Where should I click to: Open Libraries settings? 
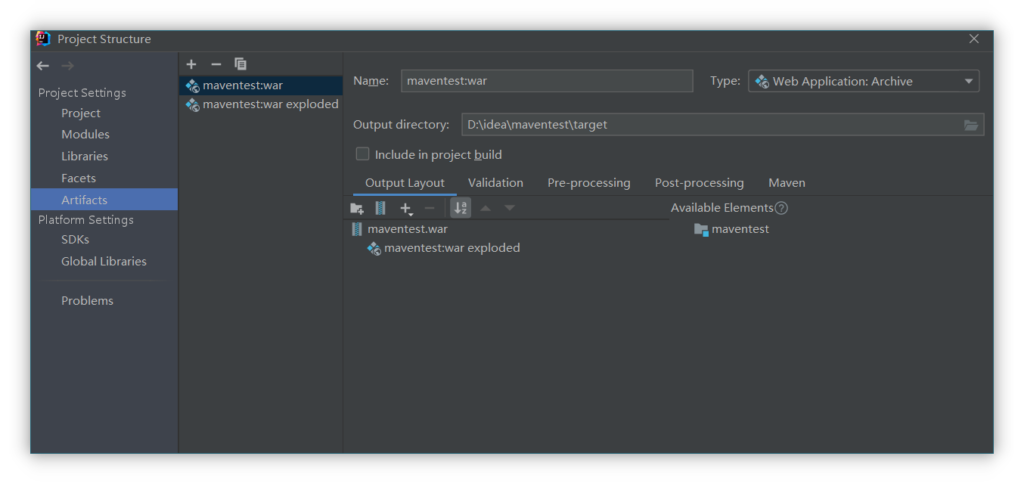pyautogui.click(x=85, y=156)
